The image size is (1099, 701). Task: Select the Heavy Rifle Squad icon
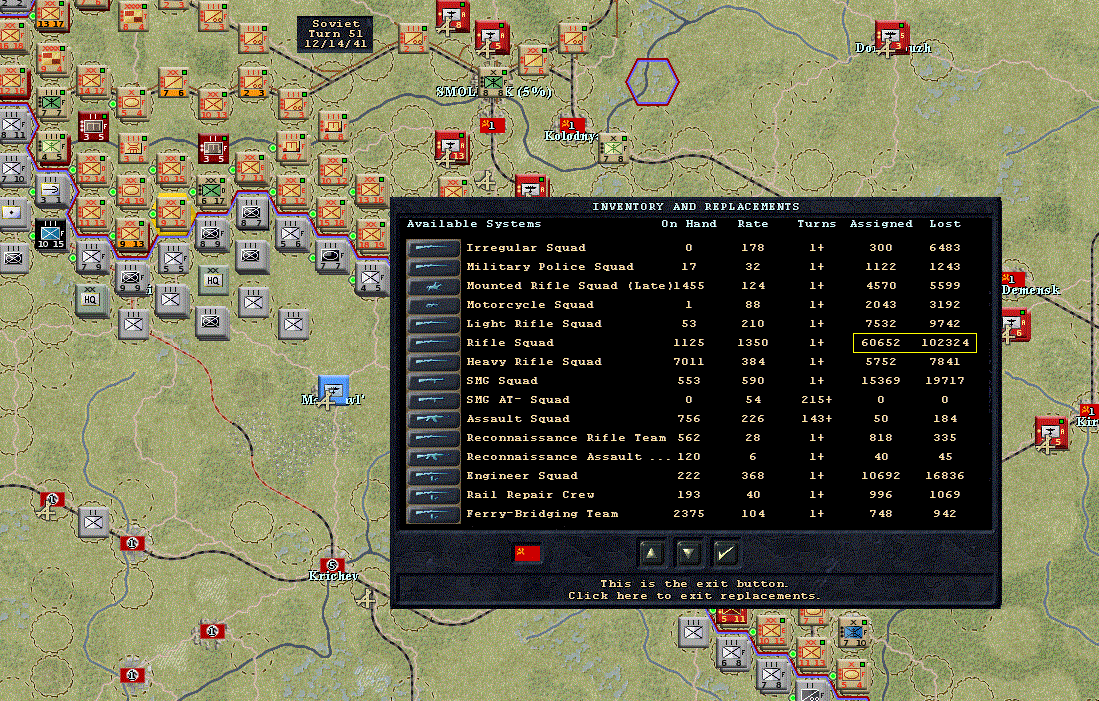(x=433, y=362)
